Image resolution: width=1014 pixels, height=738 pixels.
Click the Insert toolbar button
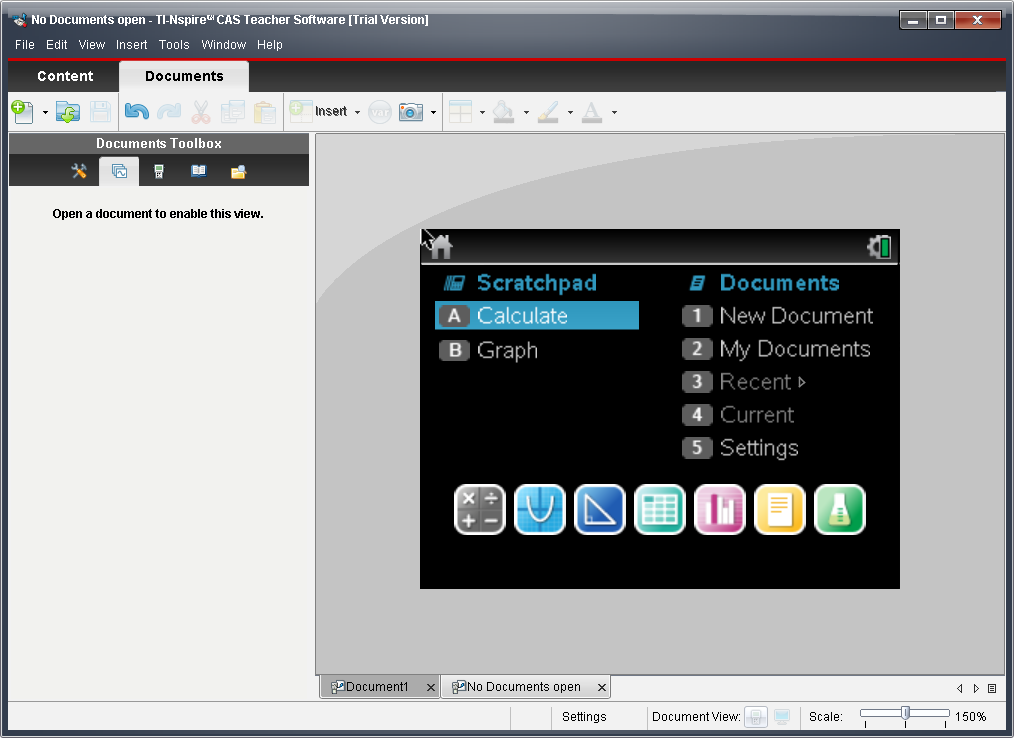318,111
